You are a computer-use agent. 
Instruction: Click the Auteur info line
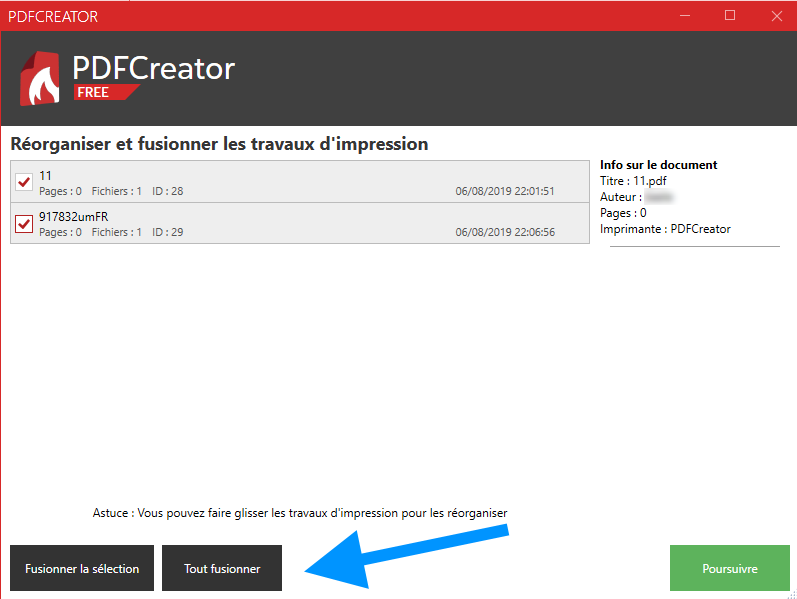tap(636, 197)
